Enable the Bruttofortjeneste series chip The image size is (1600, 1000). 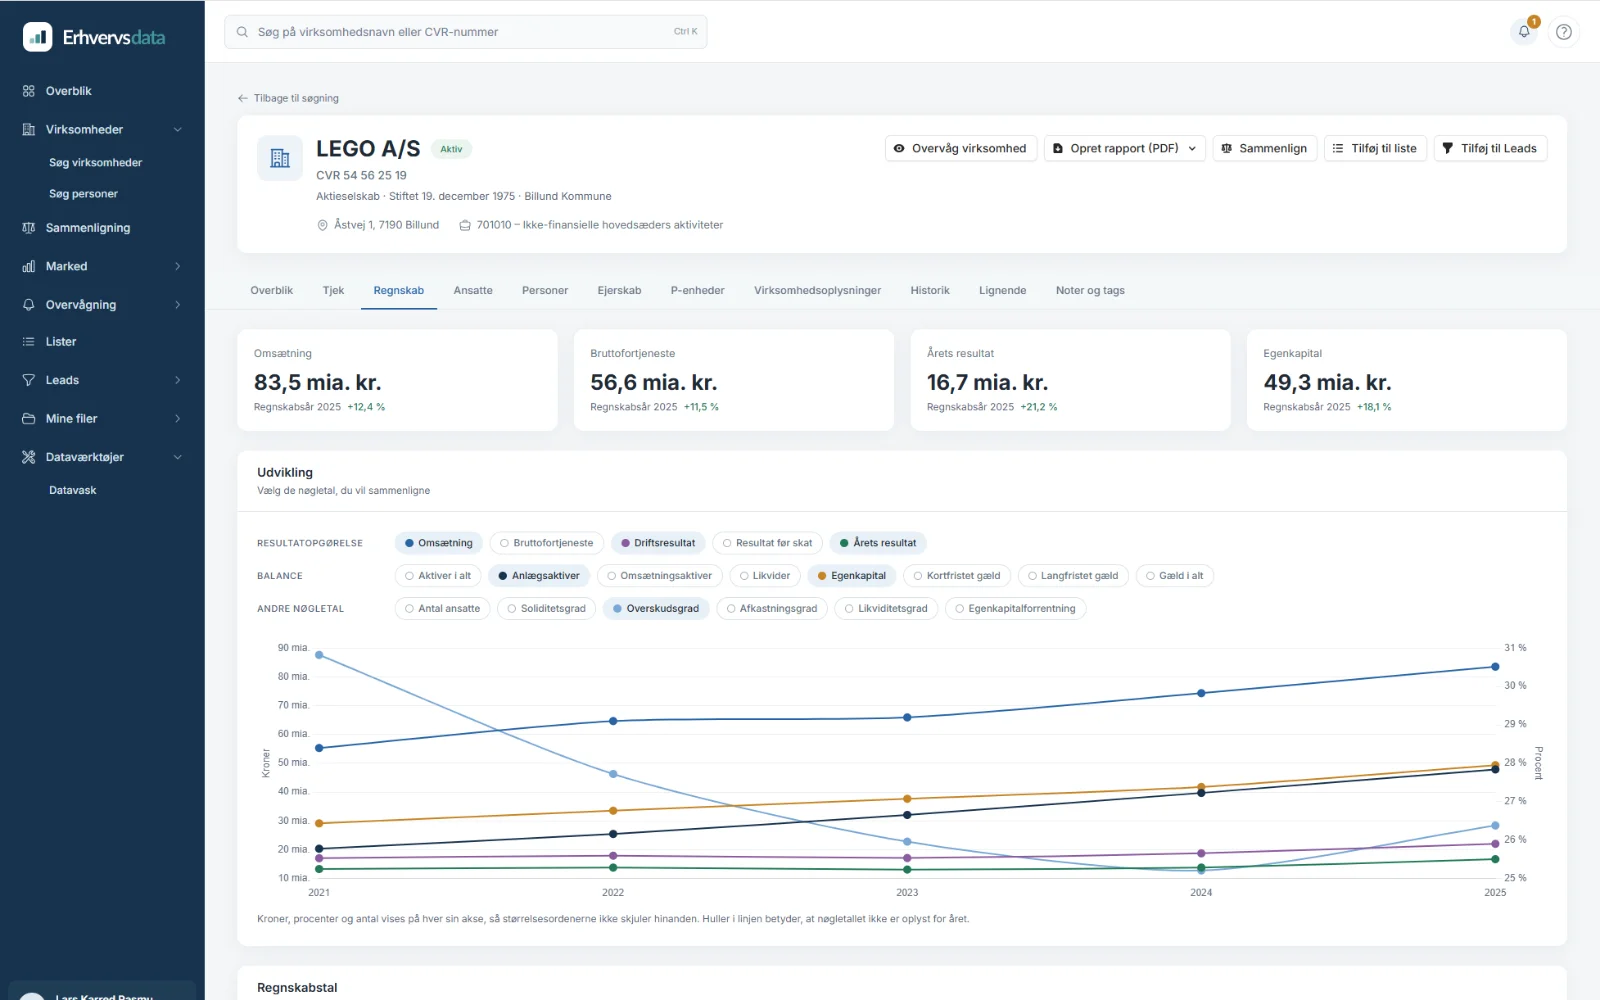coord(547,543)
